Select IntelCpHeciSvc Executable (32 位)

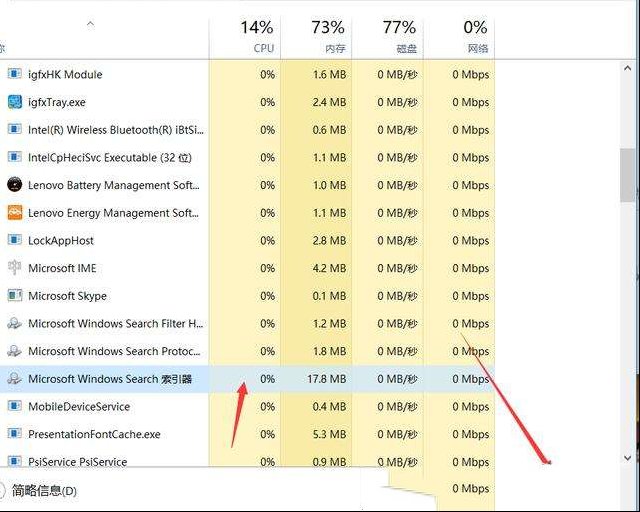(x=247, y=157)
